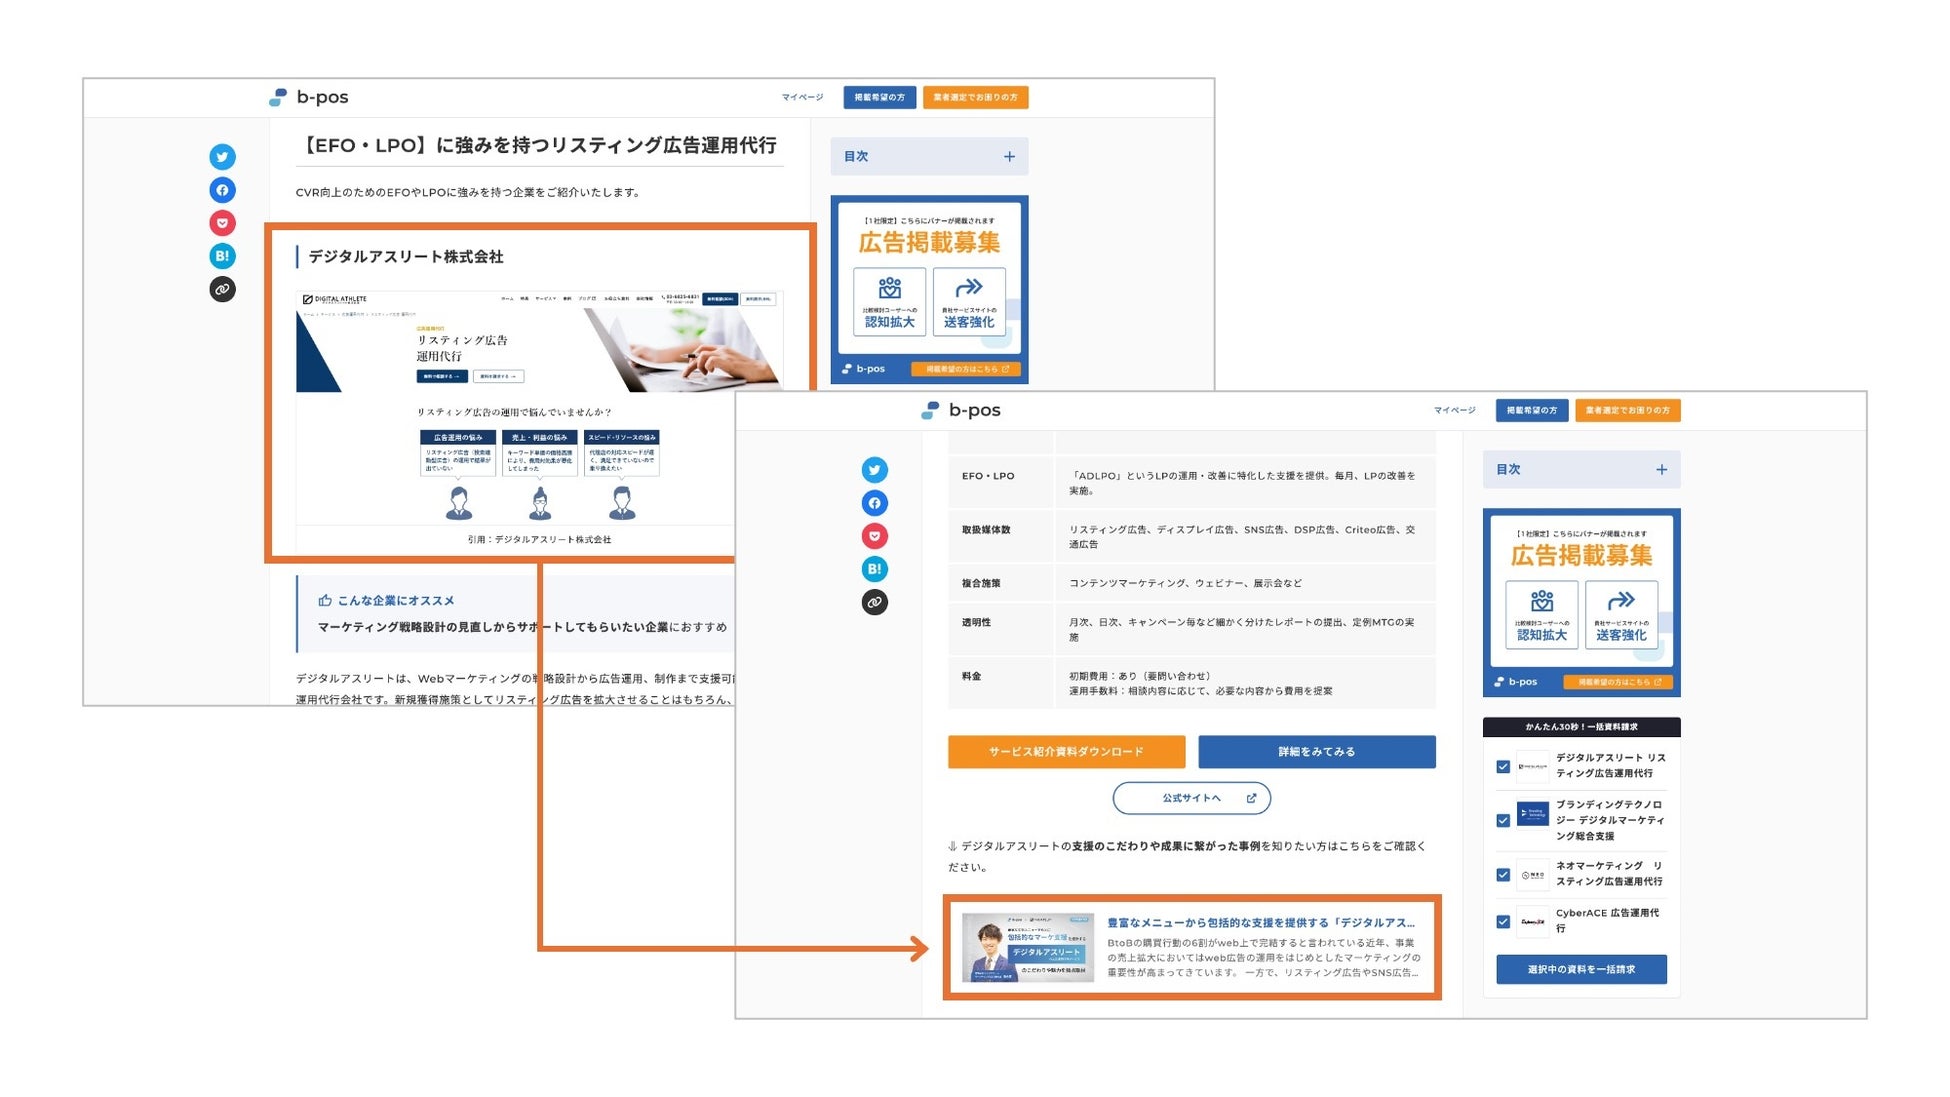Uncheck ブランディングテクノロジー checkbox
Viewport: 1950px width, 1097px height.
click(1502, 820)
